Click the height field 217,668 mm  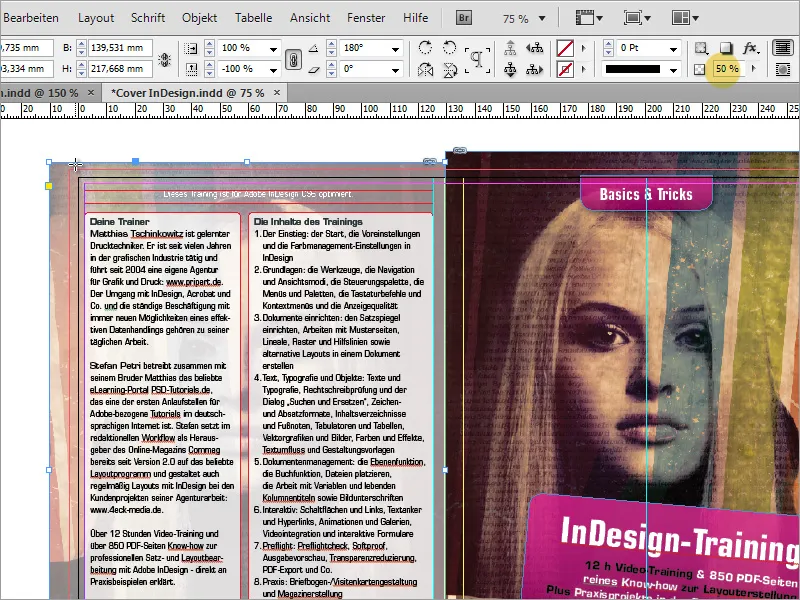[x=120, y=69]
